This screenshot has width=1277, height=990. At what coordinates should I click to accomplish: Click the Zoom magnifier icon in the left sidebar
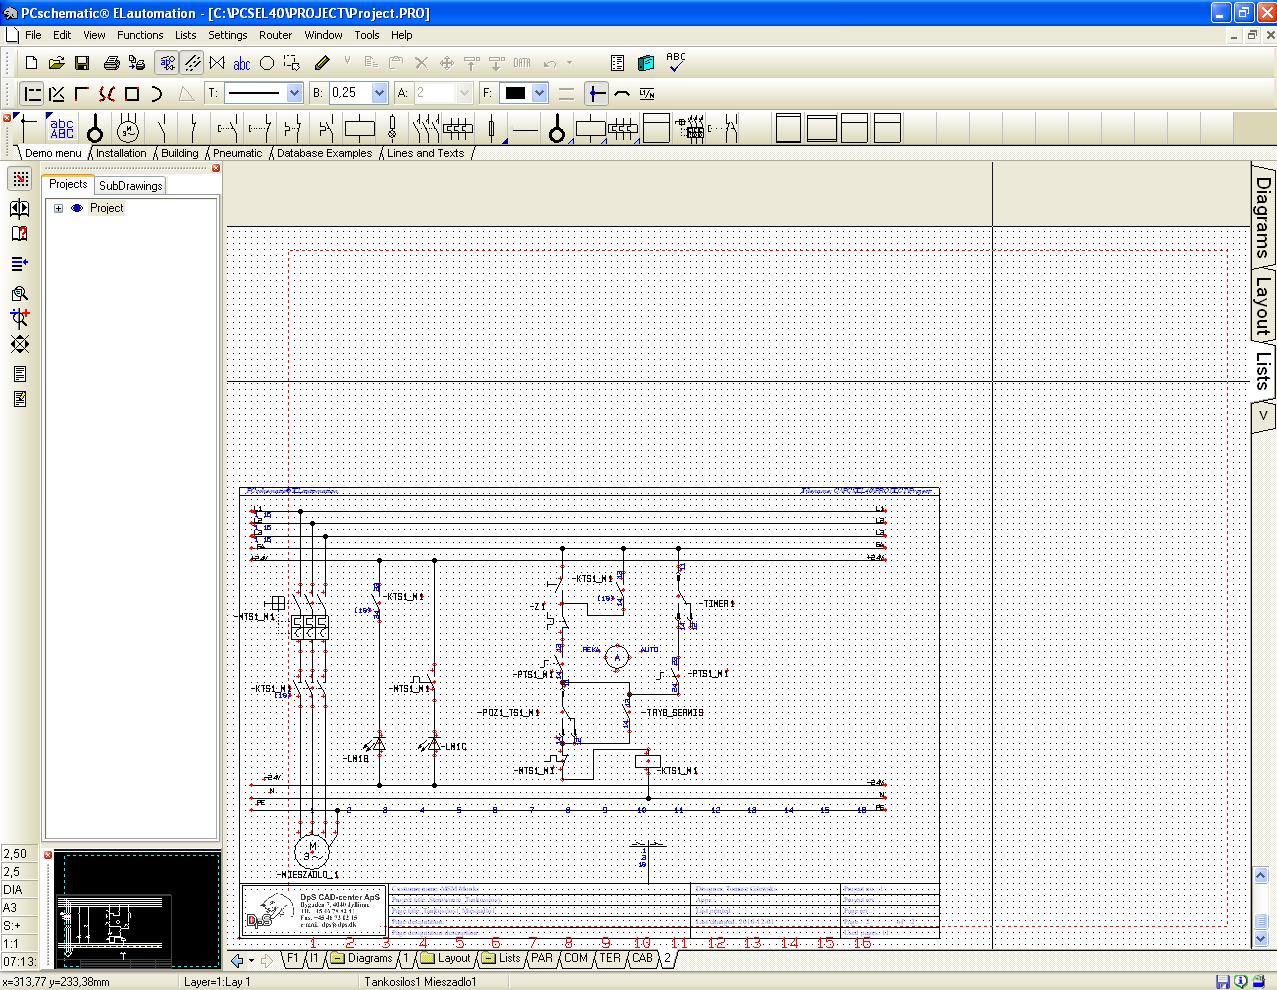pyautogui.click(x=18, y=293)
